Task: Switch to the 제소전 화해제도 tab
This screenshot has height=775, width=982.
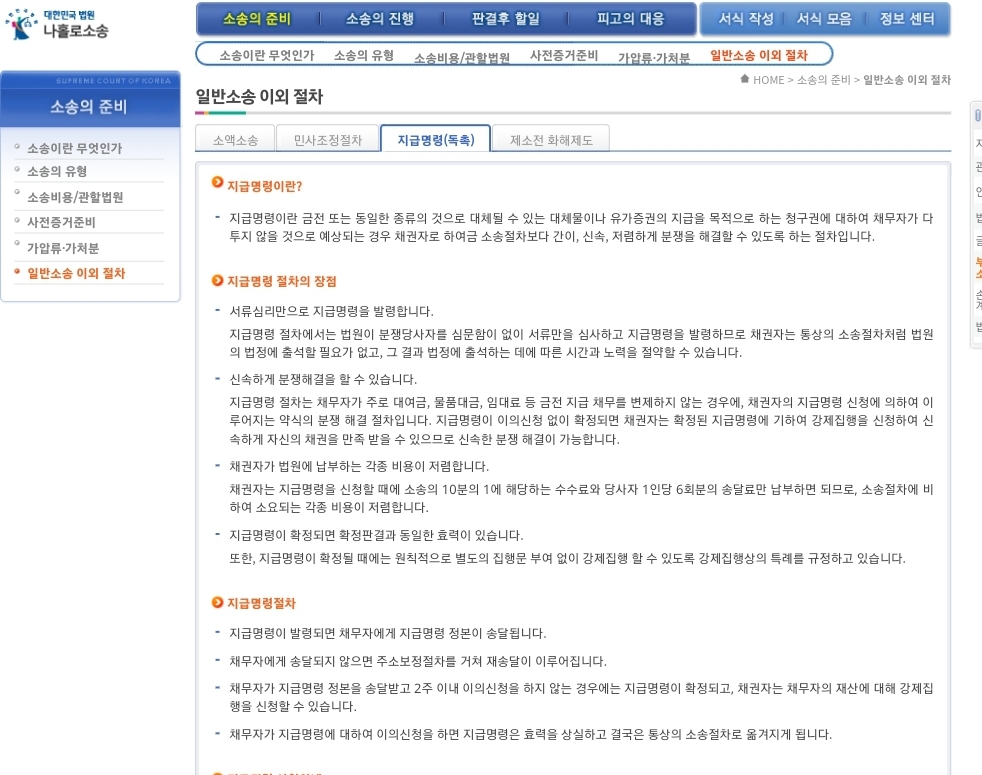Action: [550, 139]
